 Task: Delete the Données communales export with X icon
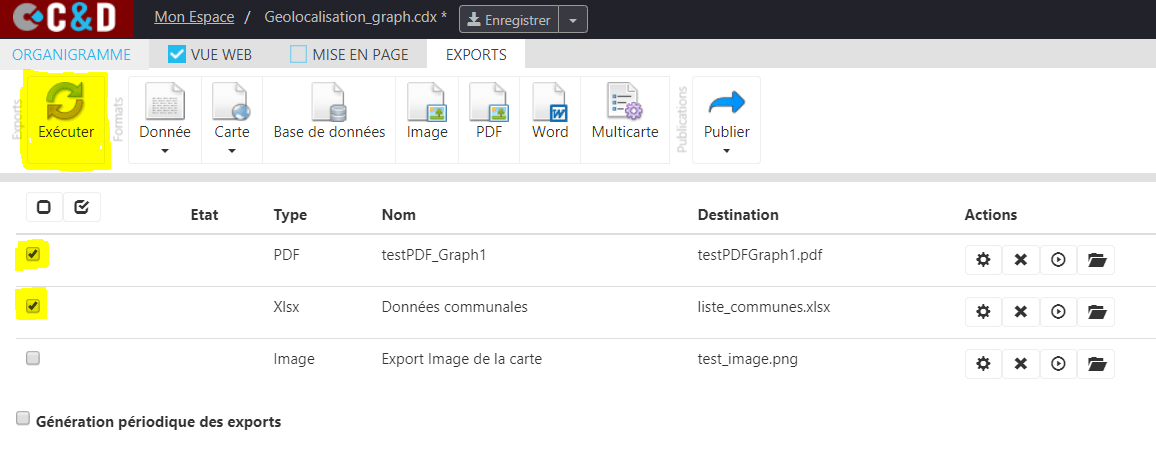pos(1020,312)
